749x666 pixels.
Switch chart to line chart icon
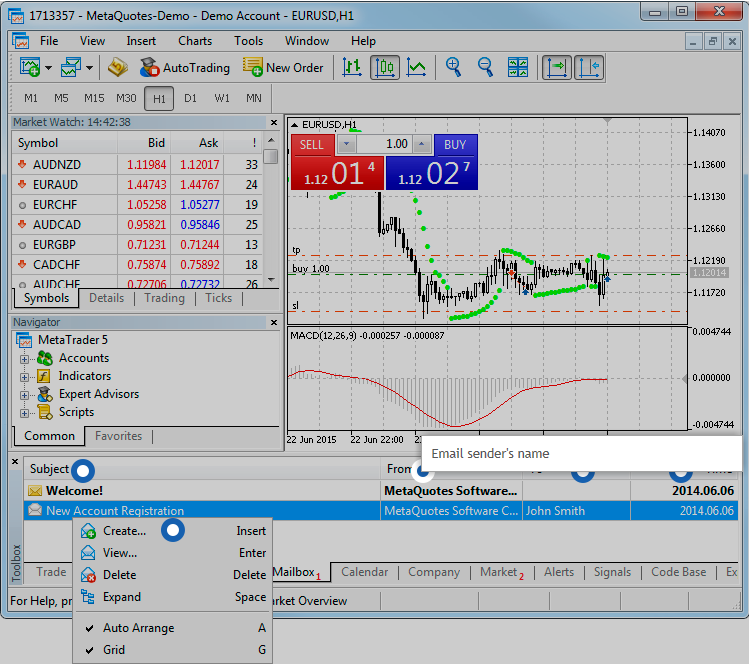416,67
